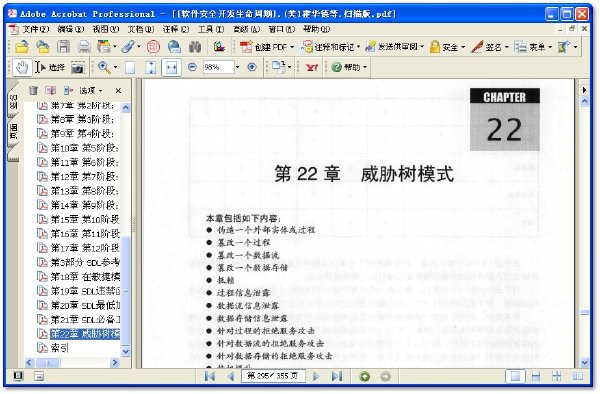
Task: Set view to Fit Page icon
Action: pos(151,68)
